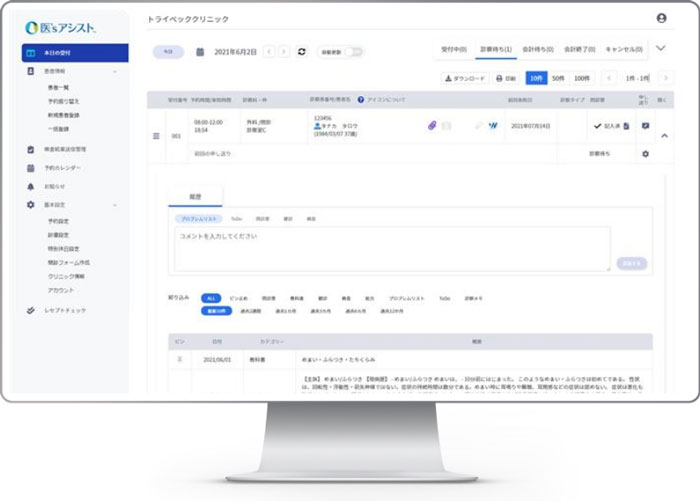700x501 pixels.
Task: Open the gear settings icon in patient row
Action: coord(645,153)
